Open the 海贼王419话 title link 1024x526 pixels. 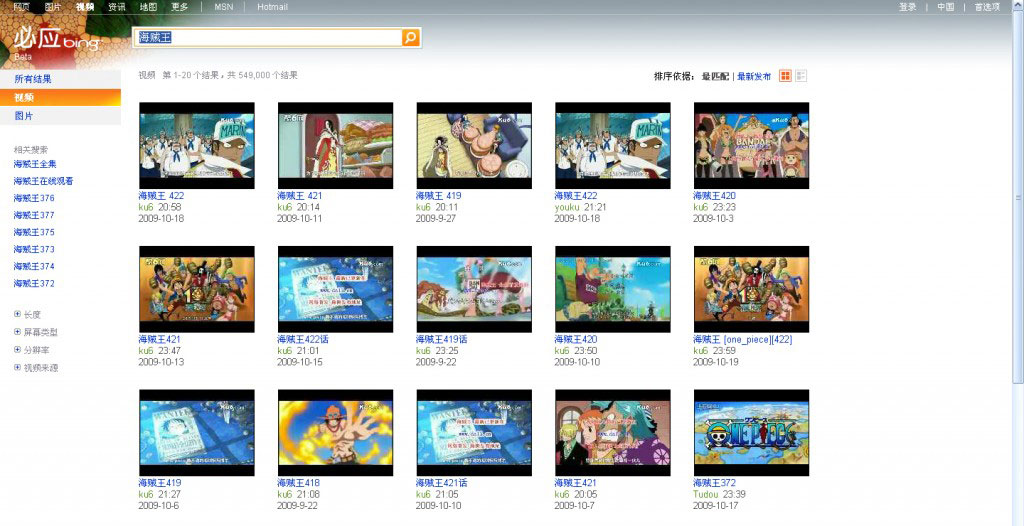441,340
